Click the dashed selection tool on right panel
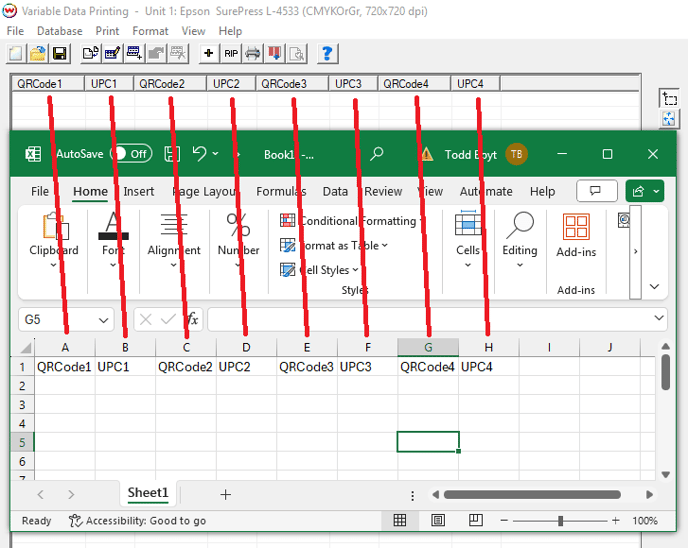This screenshot has height=548, width=688. [669, 98]
